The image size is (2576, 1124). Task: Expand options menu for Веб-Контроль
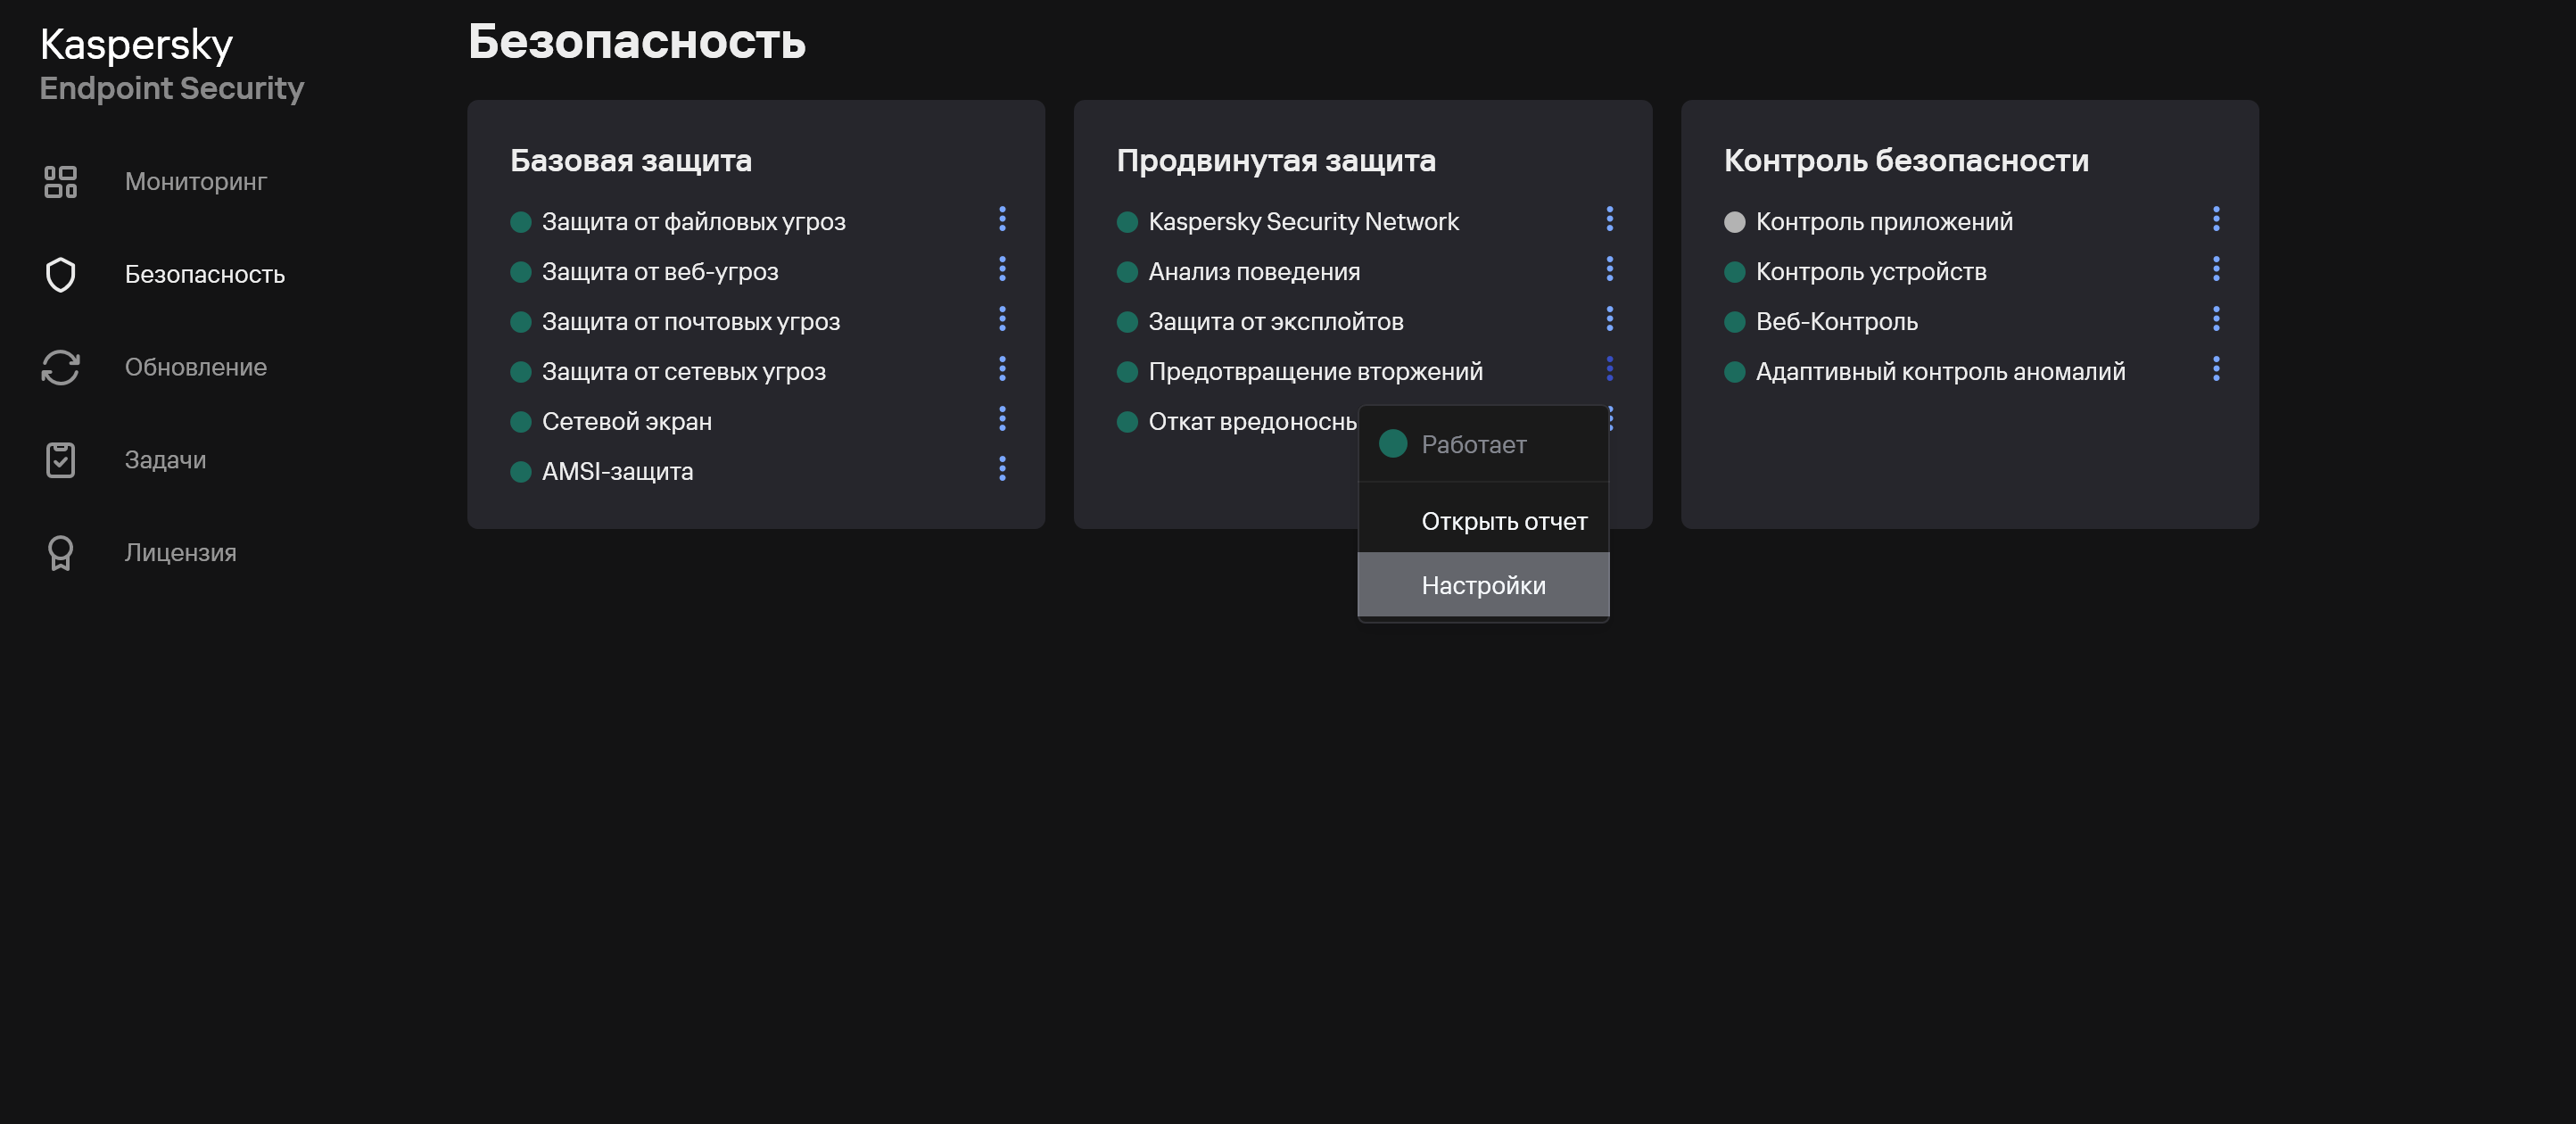pyautogui.click(x=2216, y=319)
